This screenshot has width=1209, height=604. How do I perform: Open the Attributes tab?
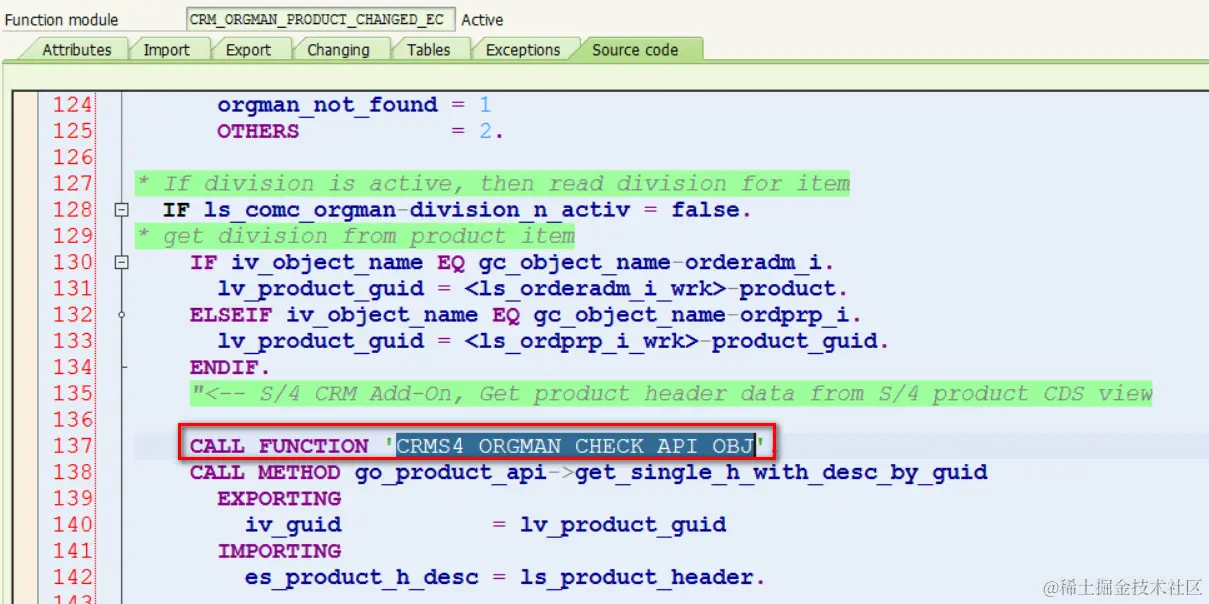click(x=77, y=49)
